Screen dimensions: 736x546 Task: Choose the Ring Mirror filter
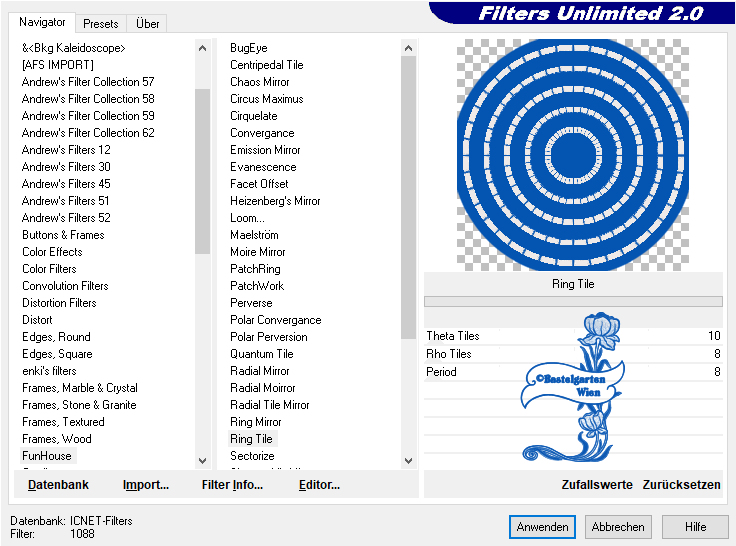pyautogui.click(x=256, y=422)
